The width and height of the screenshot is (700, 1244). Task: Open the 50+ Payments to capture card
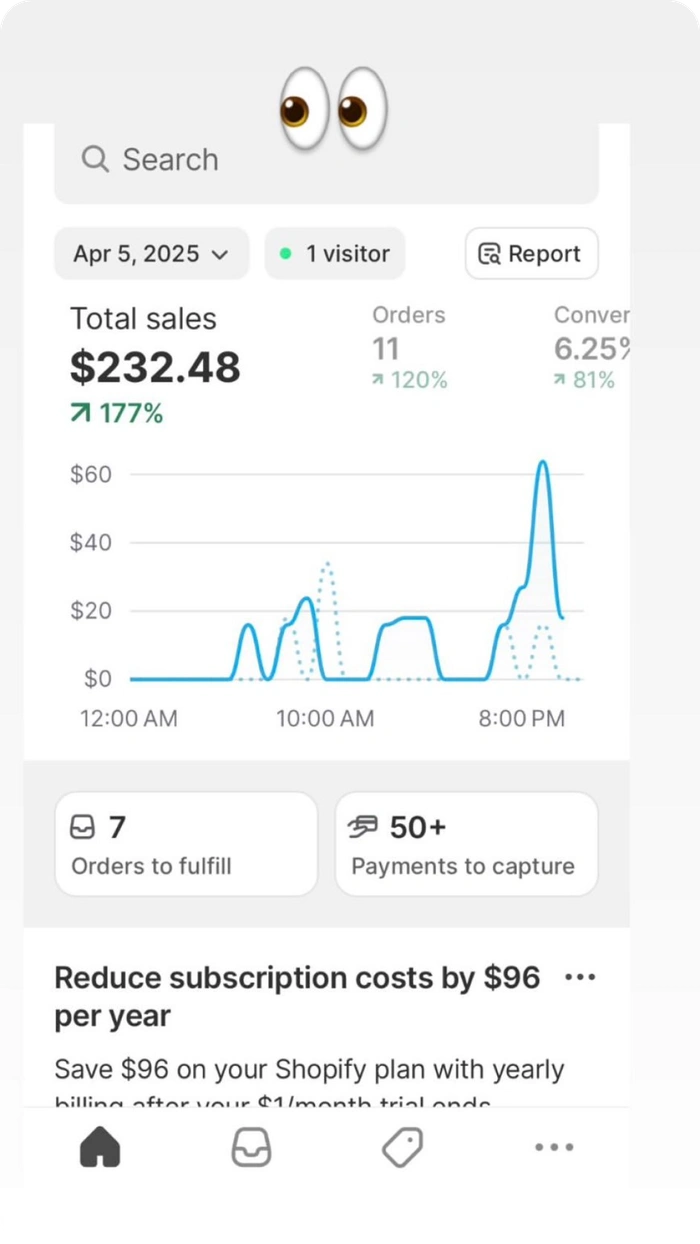(x=466, y=844)
